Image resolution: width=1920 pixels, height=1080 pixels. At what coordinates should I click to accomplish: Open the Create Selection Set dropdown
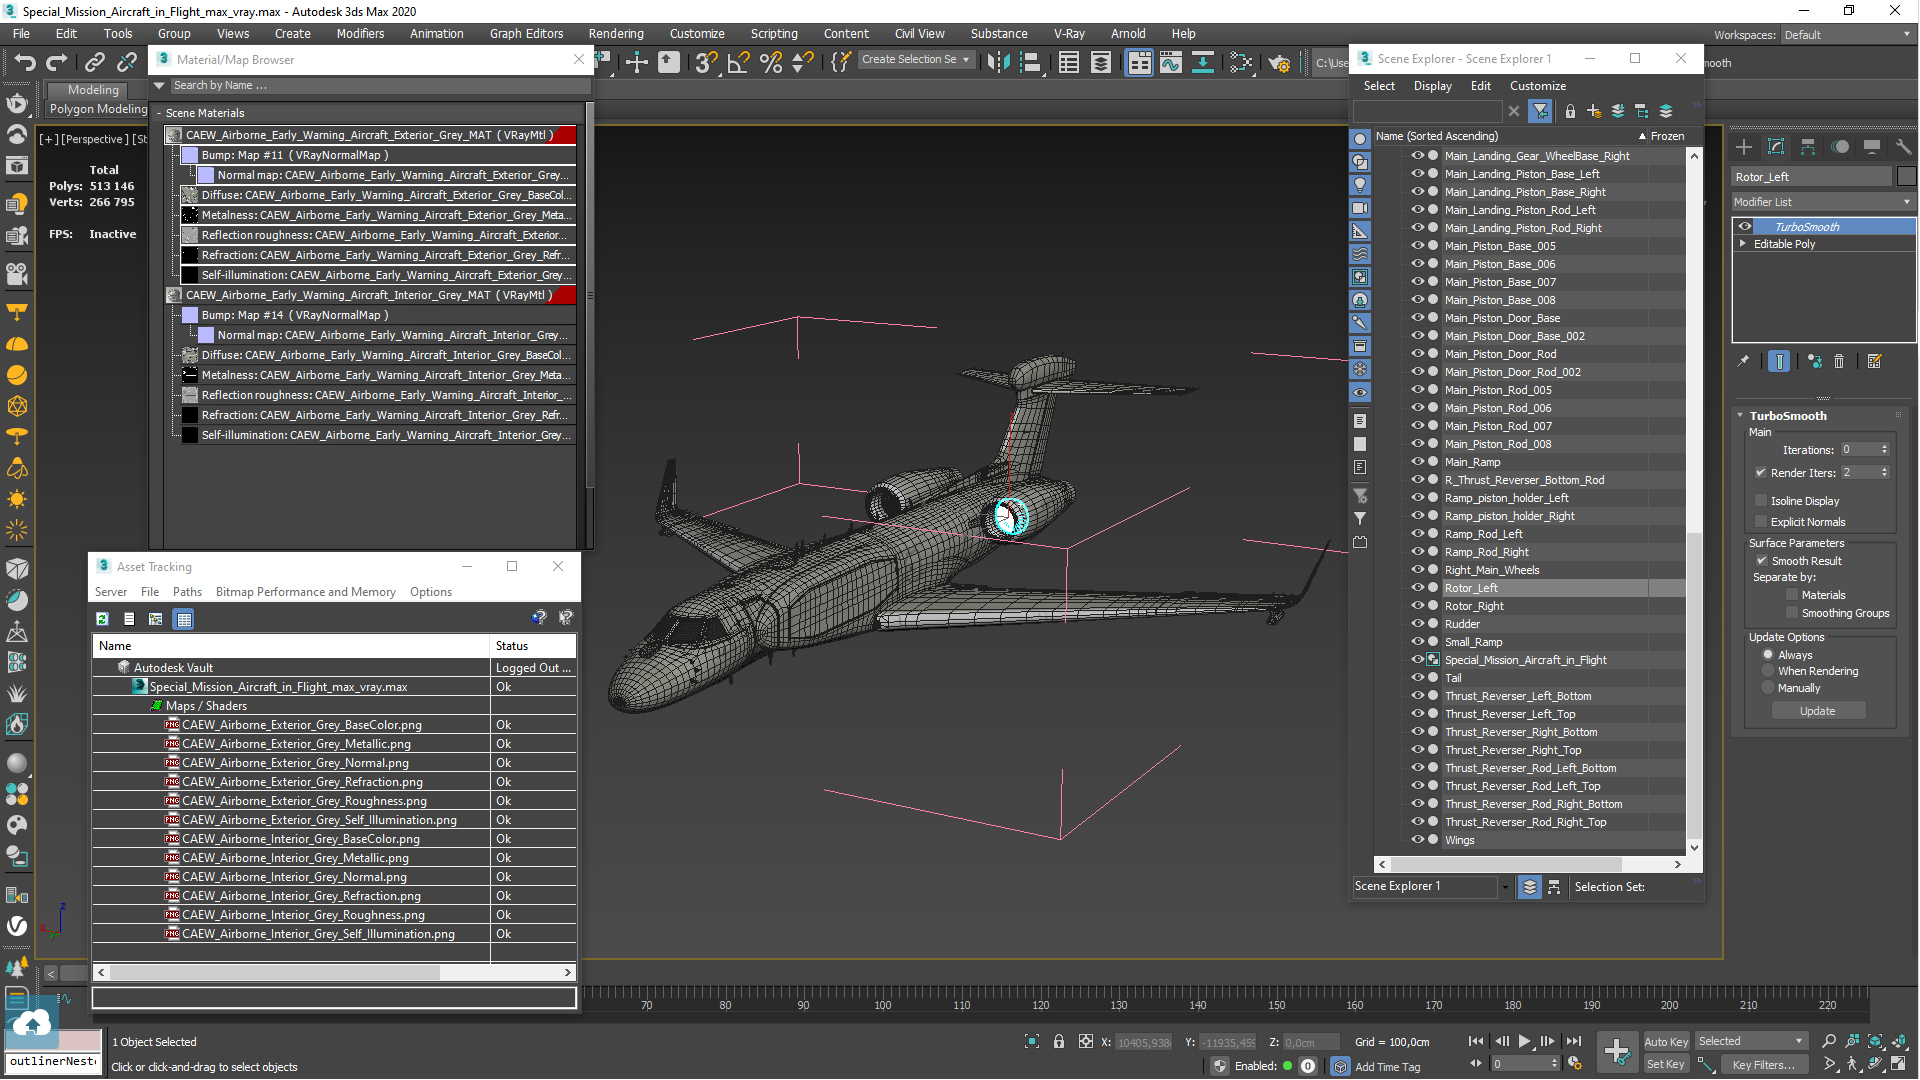(x=916, y=60)
